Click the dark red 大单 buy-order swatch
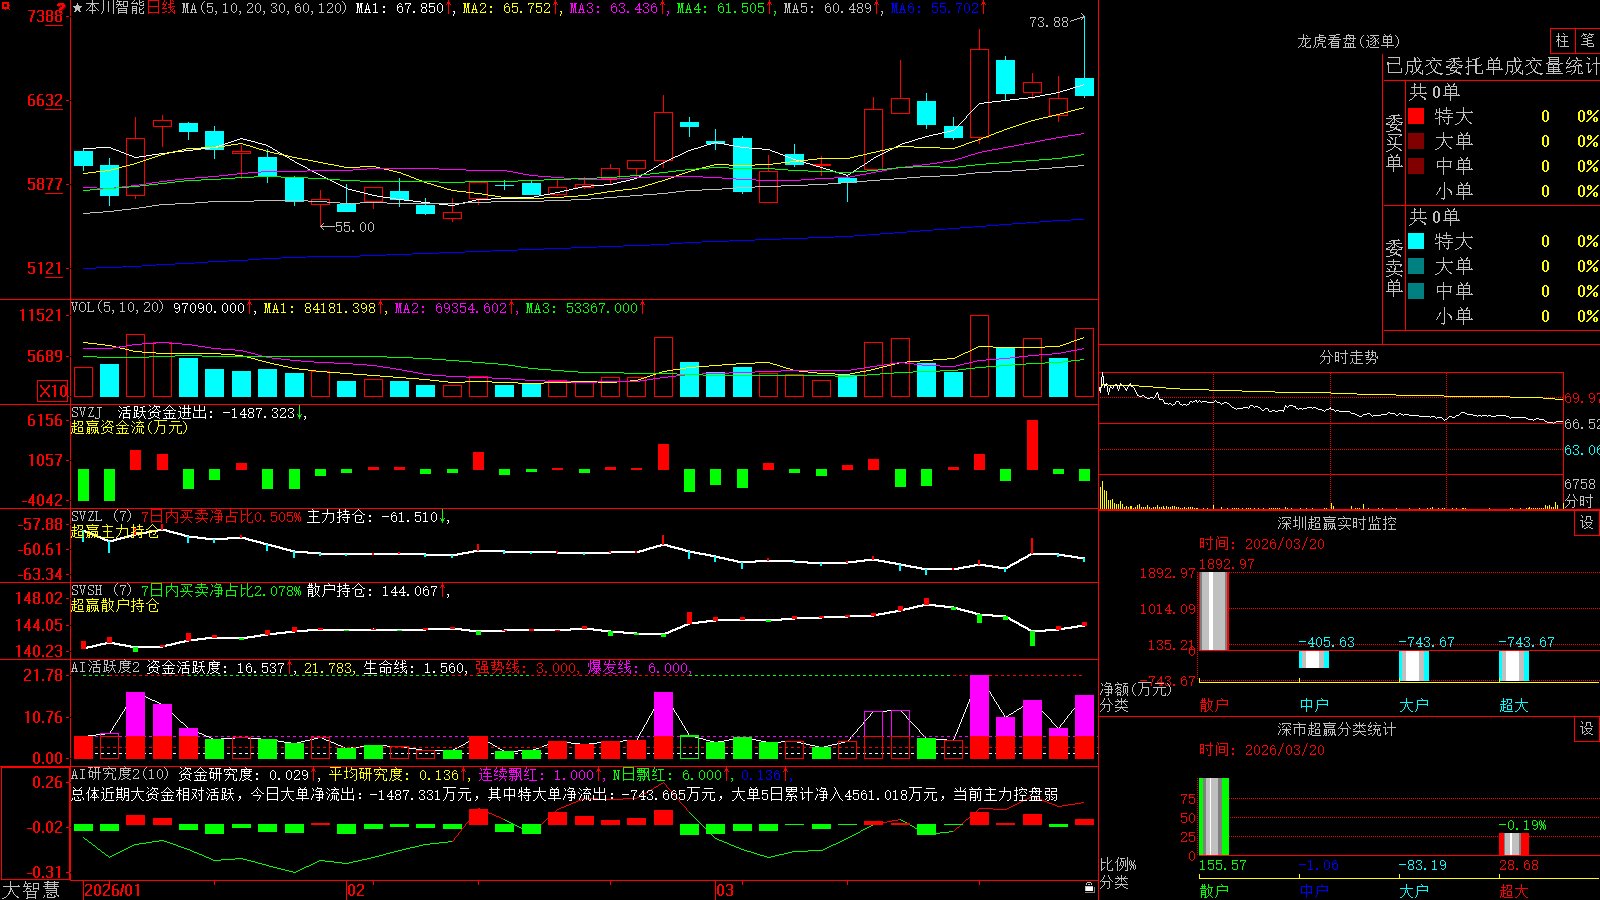This screenshot has height=900, width=1600. click(1416, 141)
